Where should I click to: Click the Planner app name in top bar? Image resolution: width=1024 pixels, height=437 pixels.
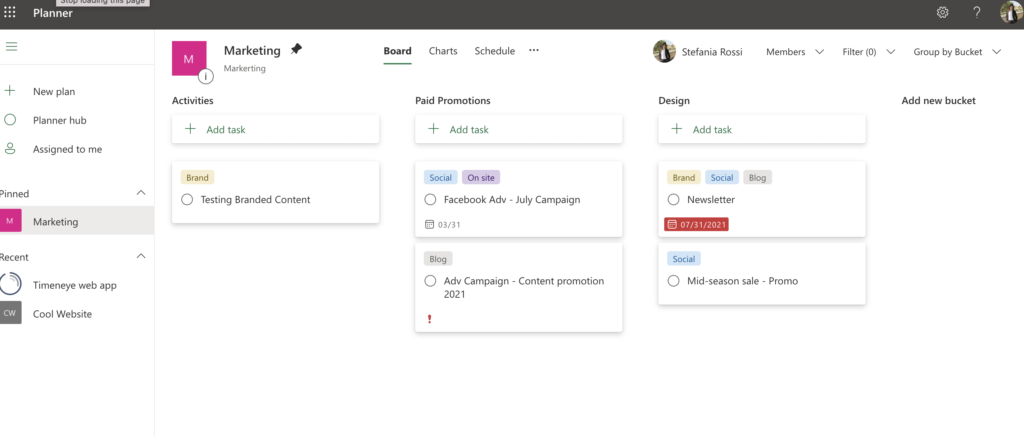53,12
